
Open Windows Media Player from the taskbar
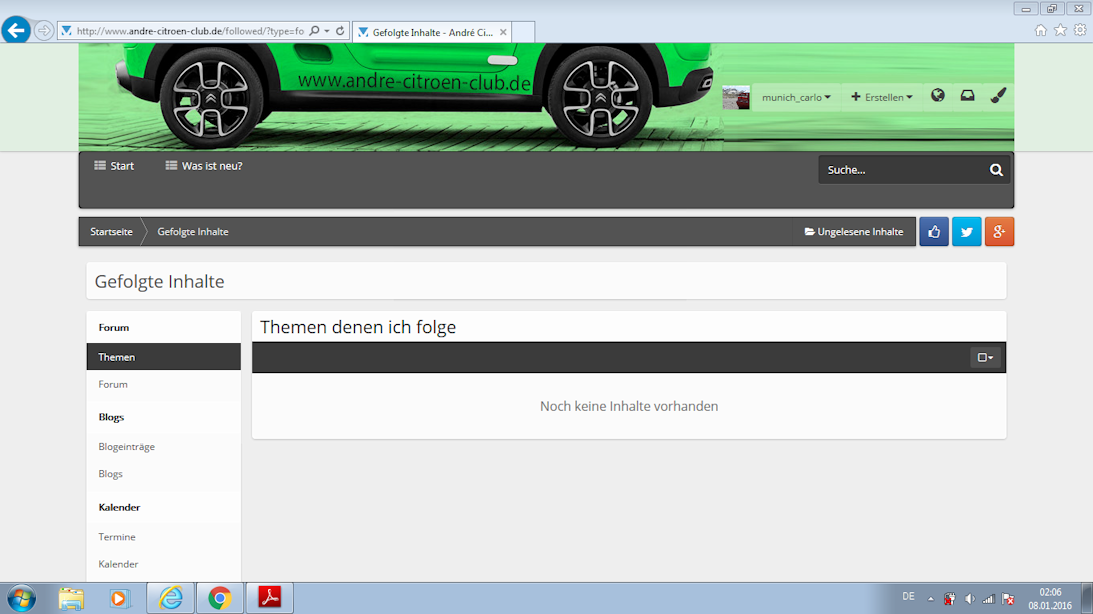pos(119,599)
